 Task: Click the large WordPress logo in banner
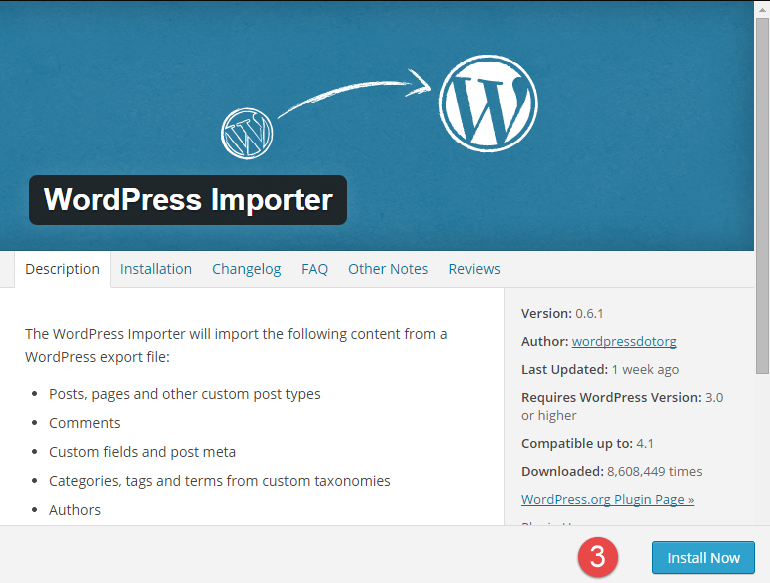coord(488,103)
